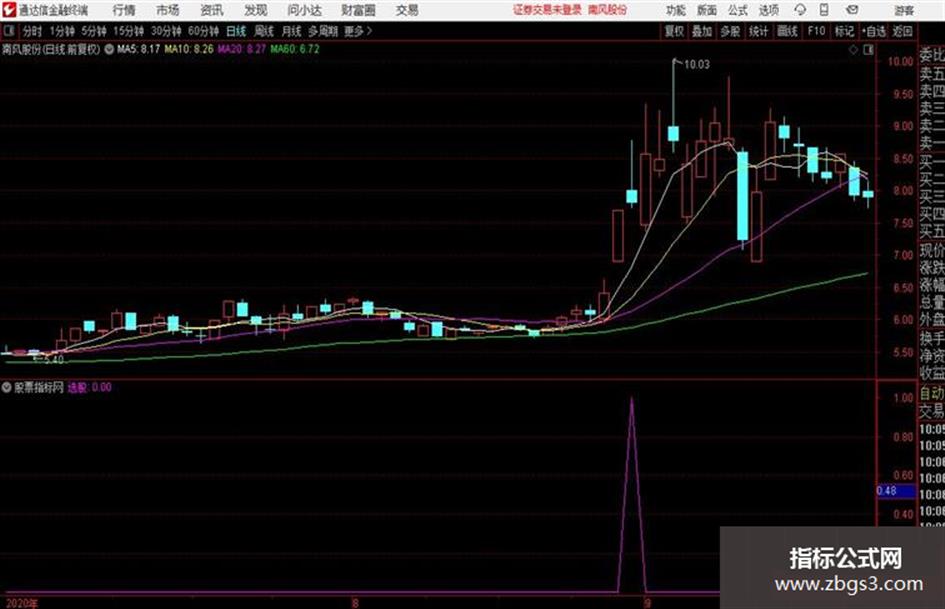Screen dimensions: 945x609
Task: Click the 标记 toolbar button
Action: point(844,31)
